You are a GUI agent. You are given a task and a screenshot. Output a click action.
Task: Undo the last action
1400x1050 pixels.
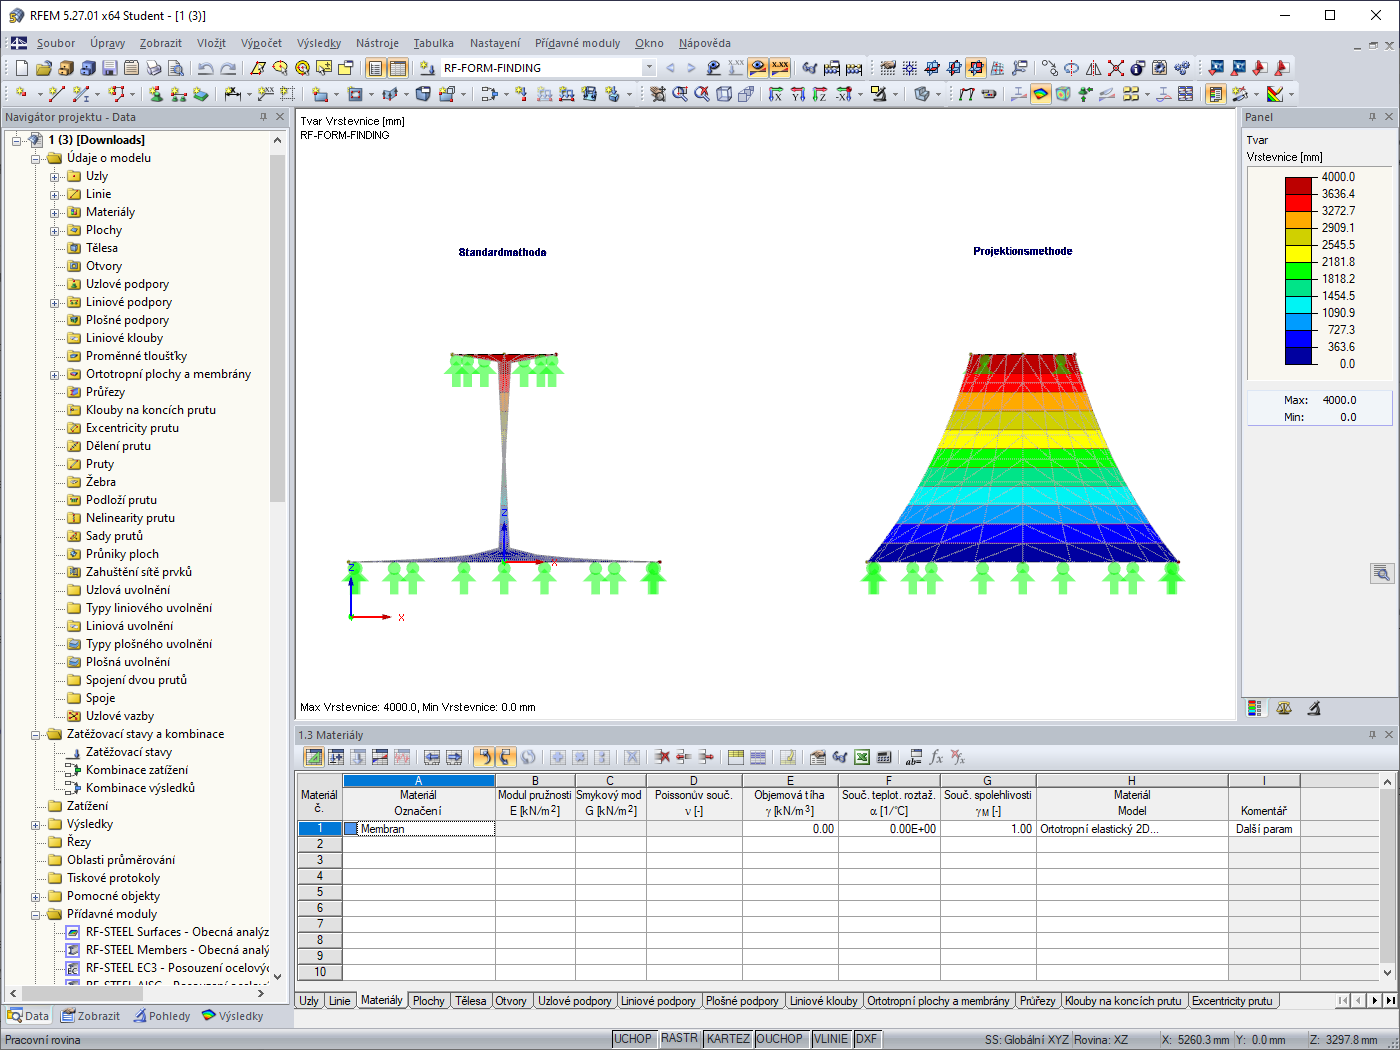click(x=205, y=68)
